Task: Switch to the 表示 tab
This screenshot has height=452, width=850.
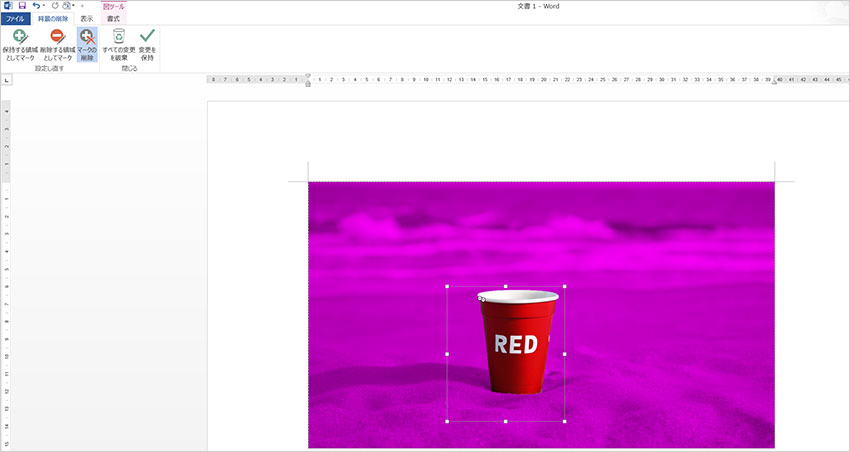Action: point(87,19)
